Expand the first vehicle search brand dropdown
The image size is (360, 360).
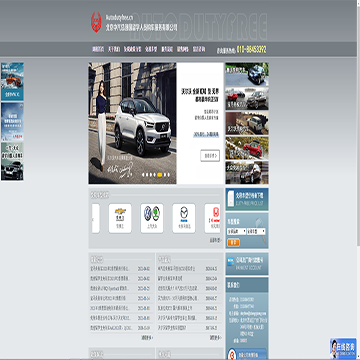236,231
